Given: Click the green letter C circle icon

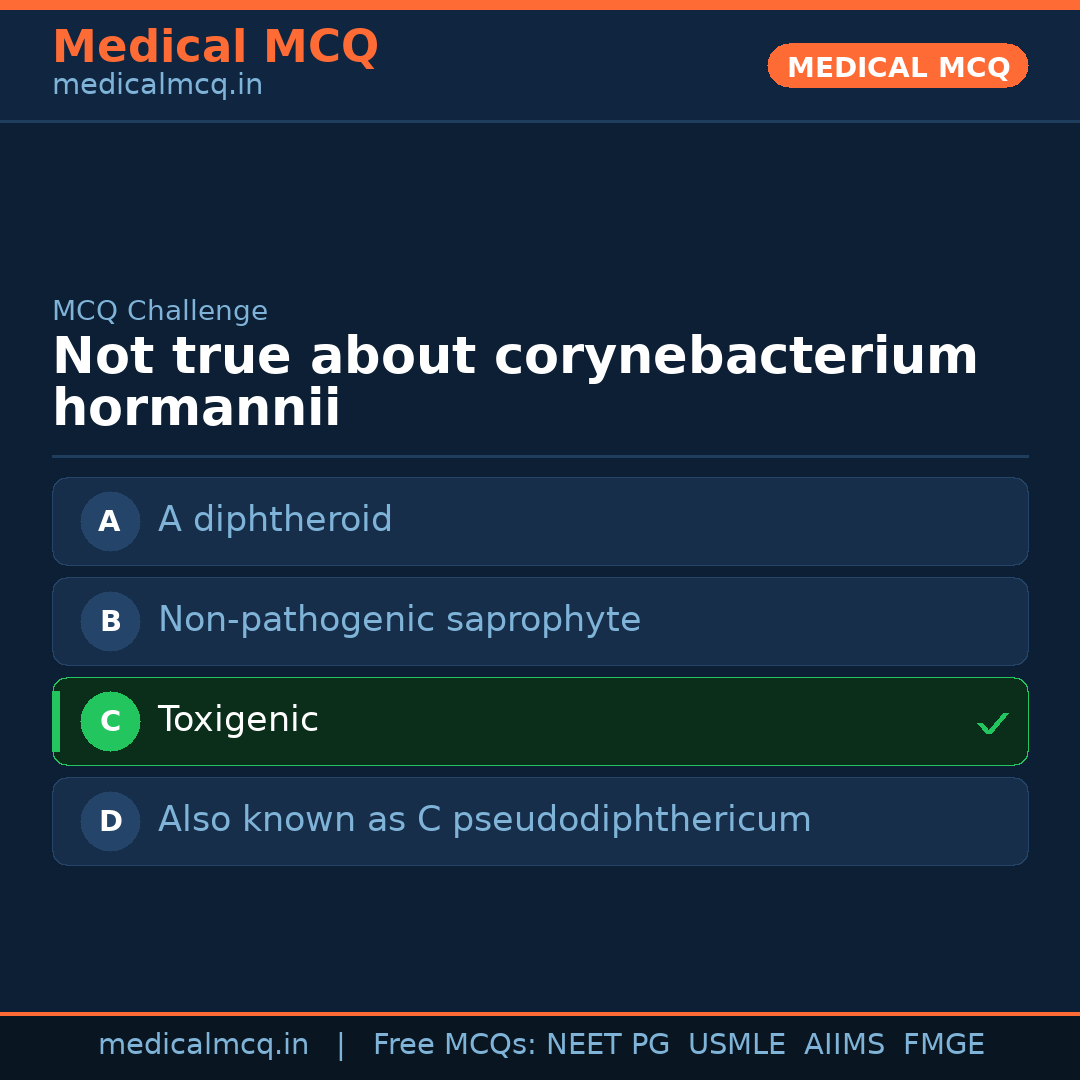Looking at the screenshot, I should point(110,721).
